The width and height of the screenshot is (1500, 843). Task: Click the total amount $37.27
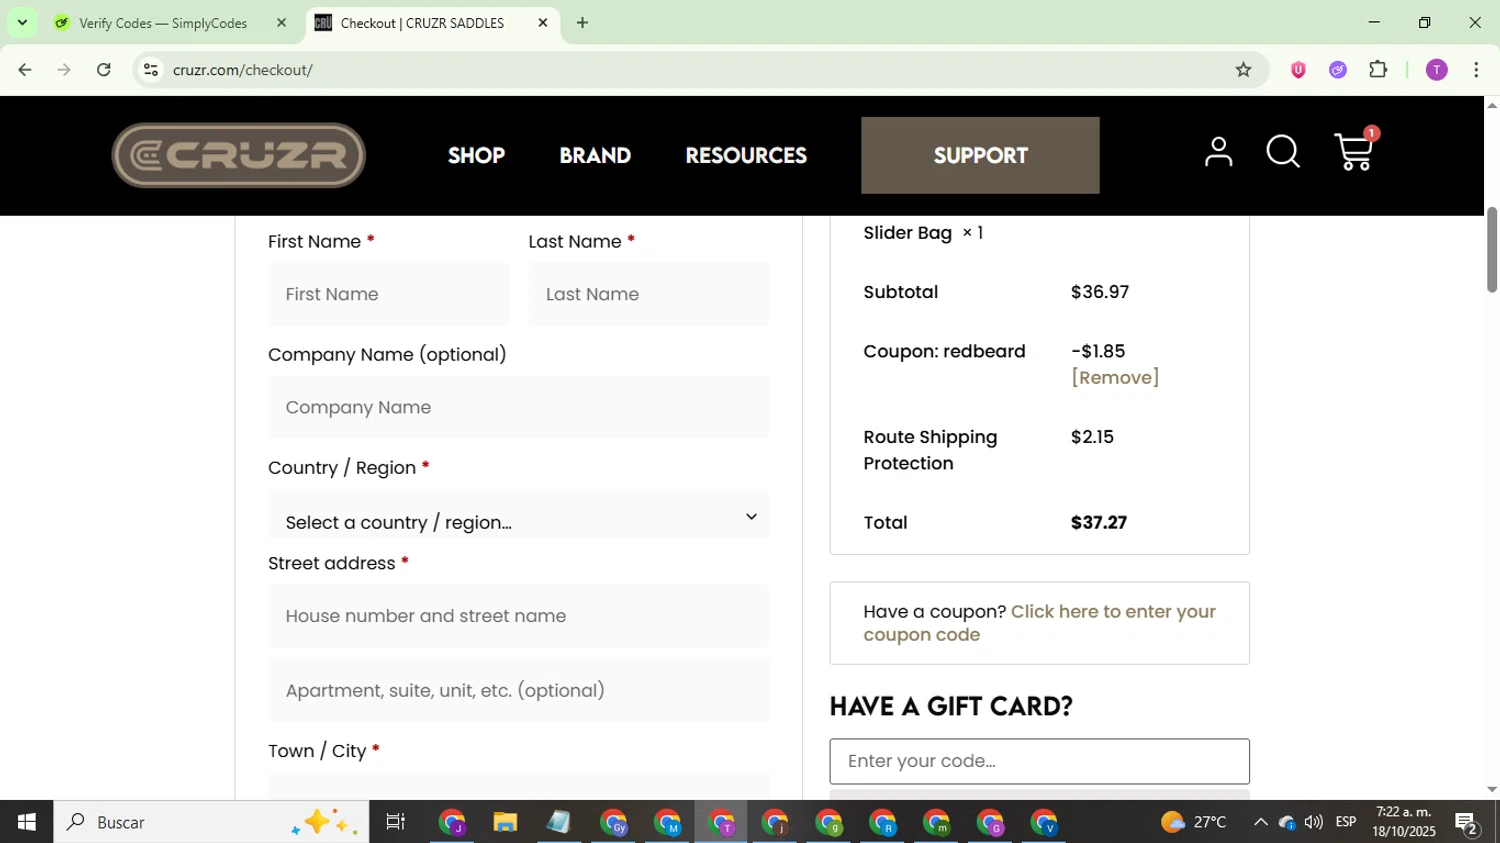click(x=1099, y=522)
